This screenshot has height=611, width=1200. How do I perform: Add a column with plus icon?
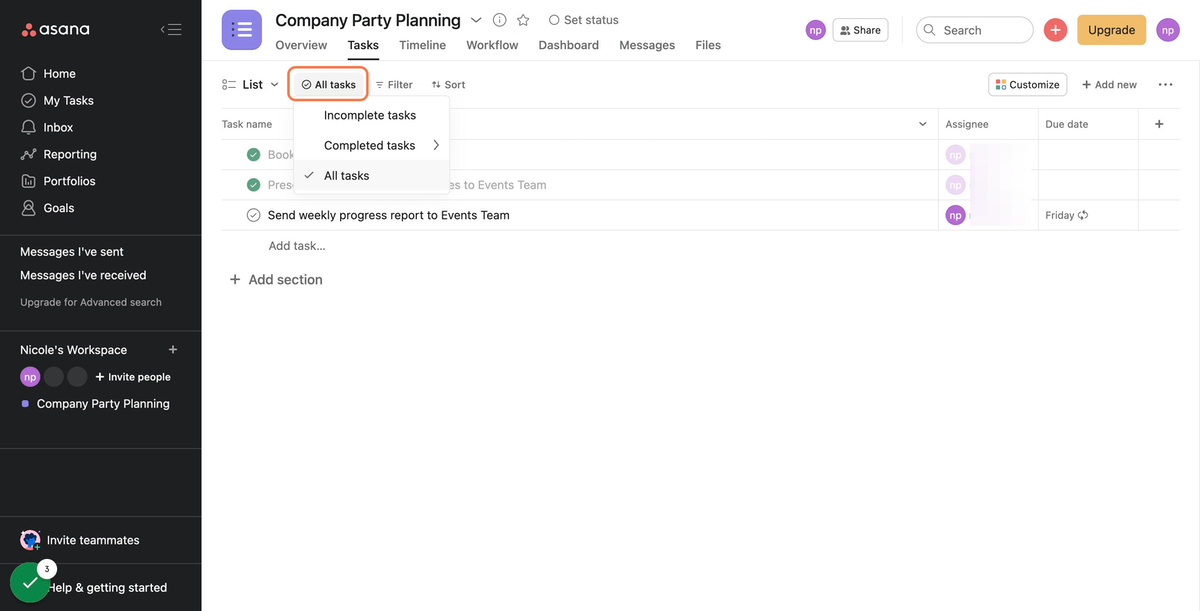point(1159,124)
